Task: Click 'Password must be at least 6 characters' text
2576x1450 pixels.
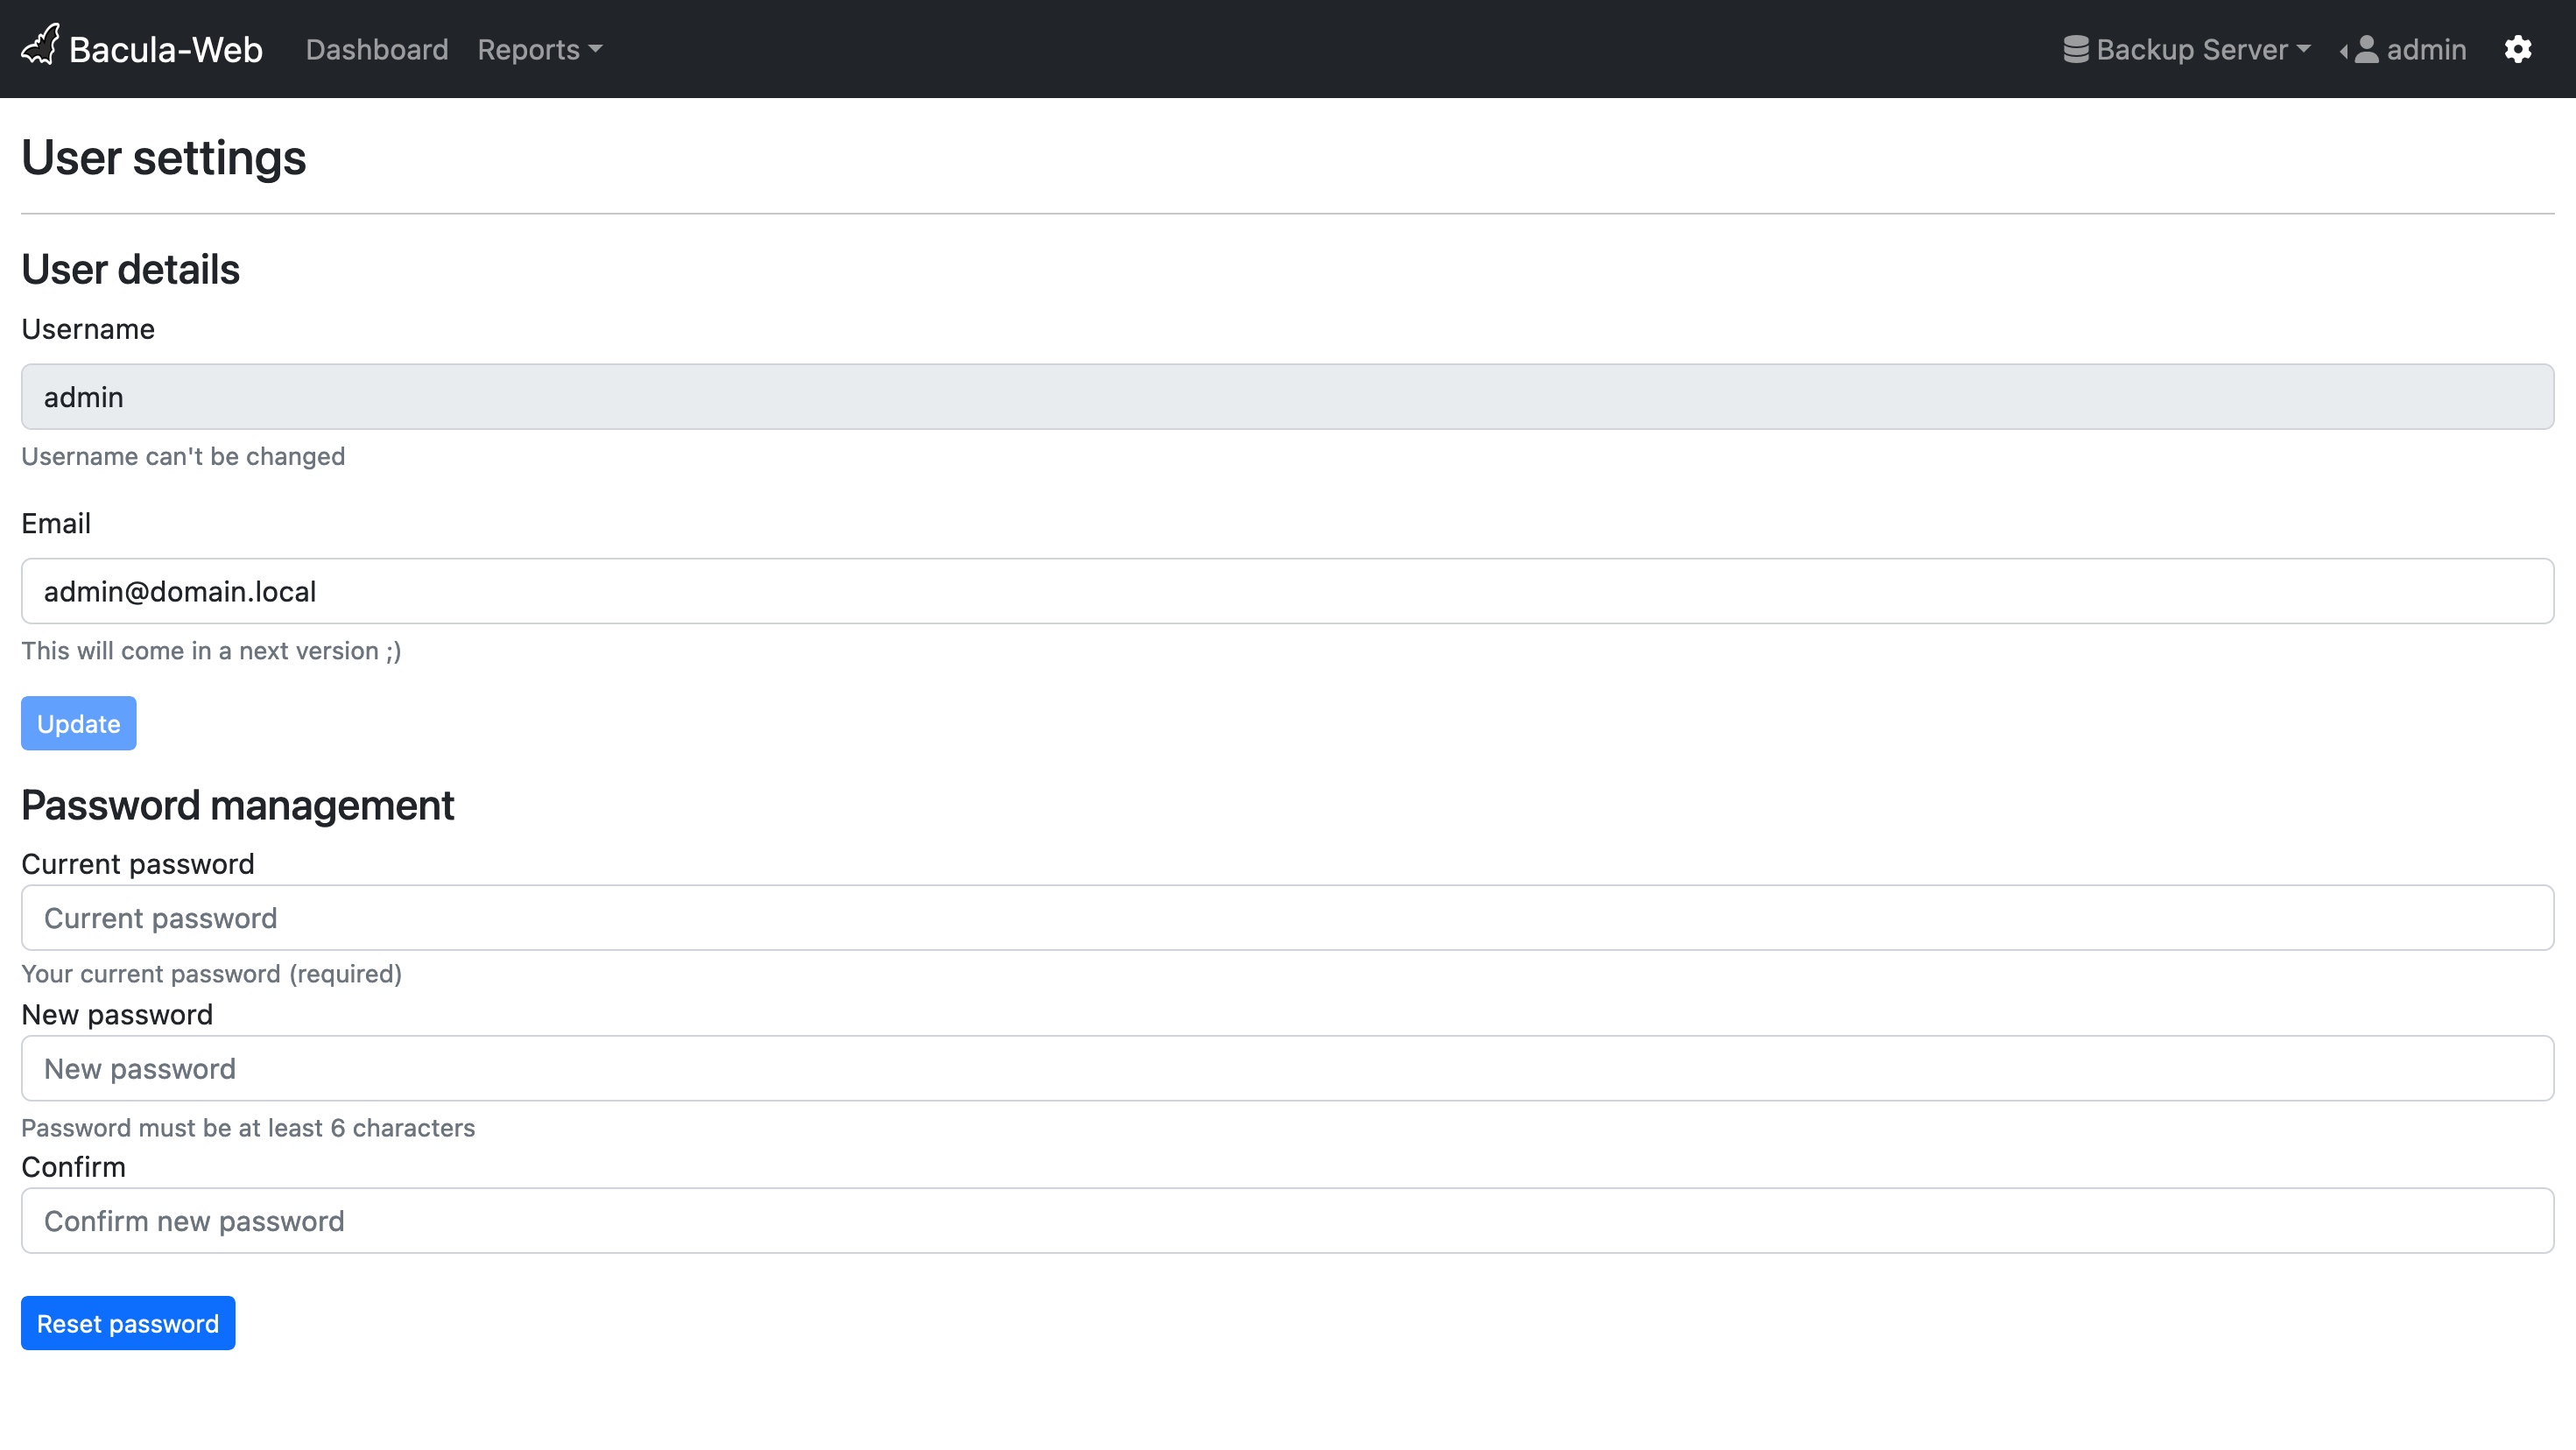Action: tap(248, 1127)
